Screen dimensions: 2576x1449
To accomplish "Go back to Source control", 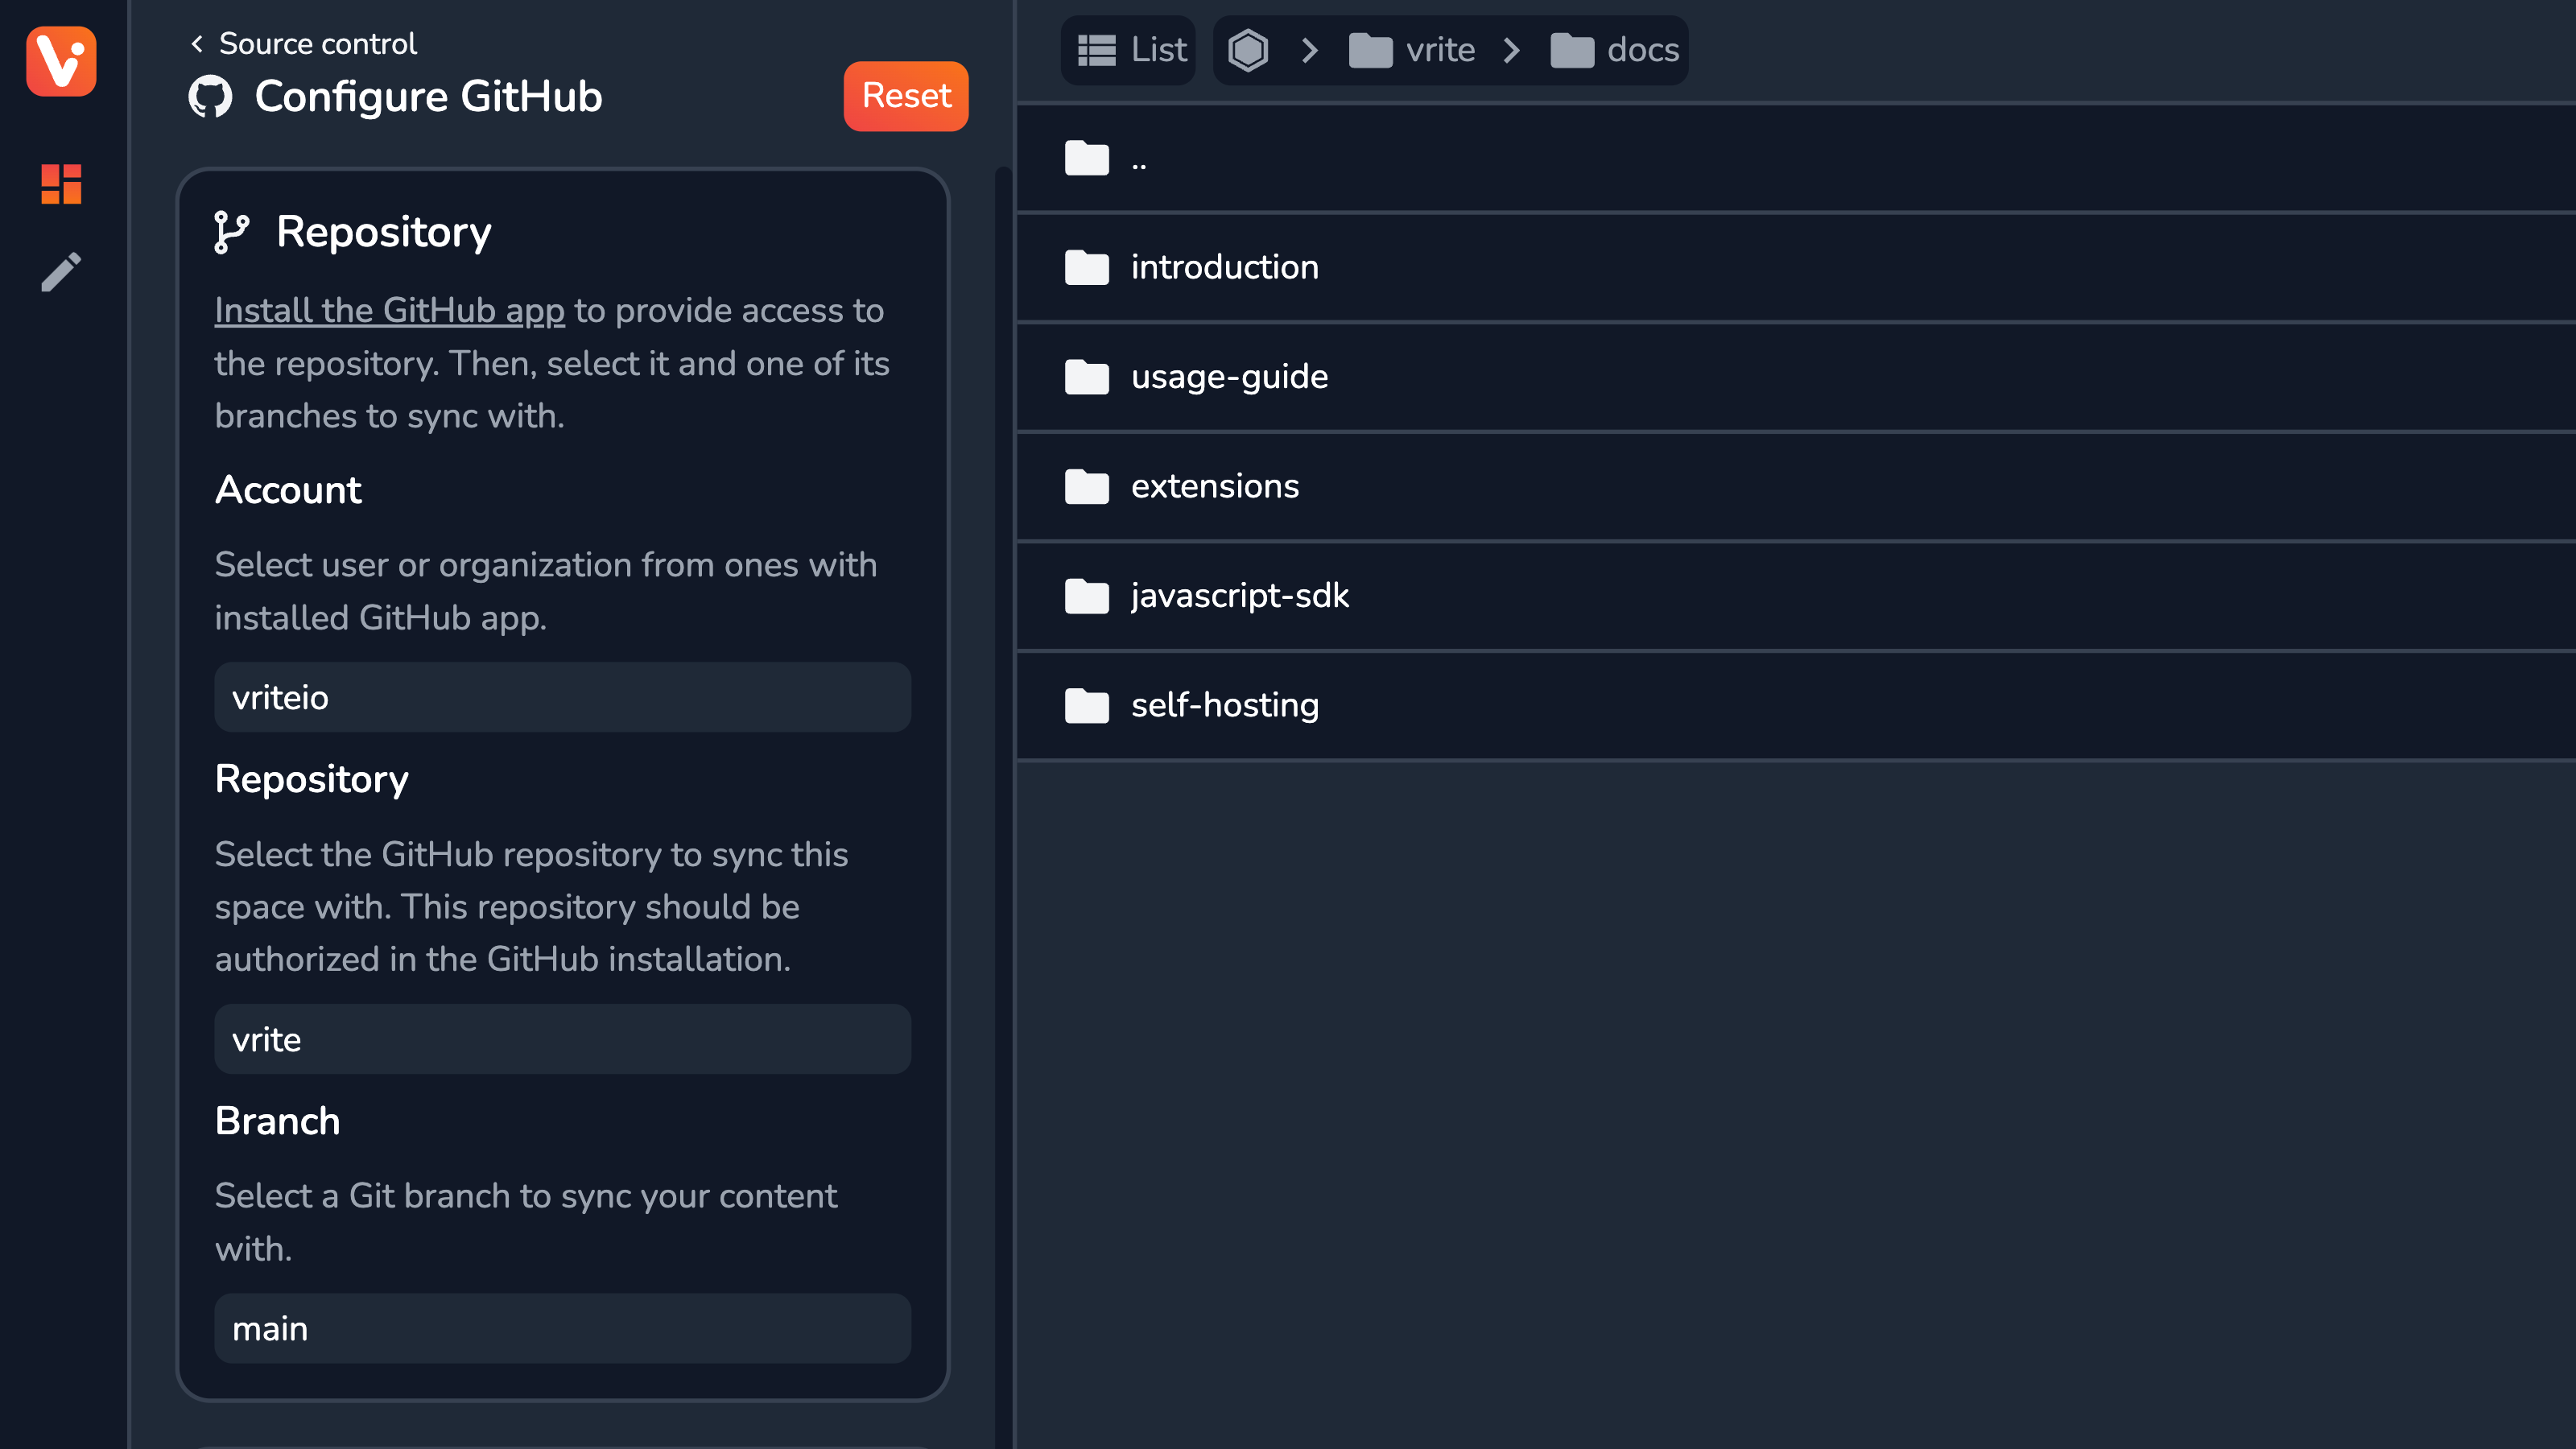I will (x=303, y=44).
